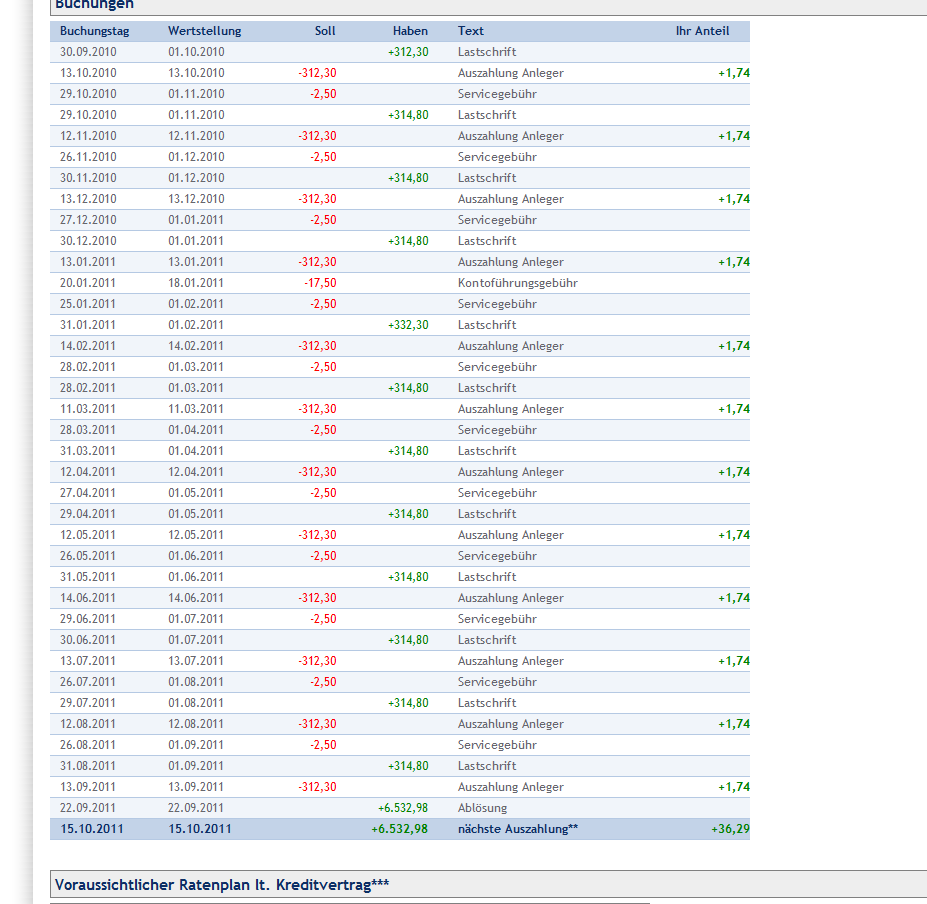
Task: Select the booking date 26.11.2010
Action: [x=88, y=157]
